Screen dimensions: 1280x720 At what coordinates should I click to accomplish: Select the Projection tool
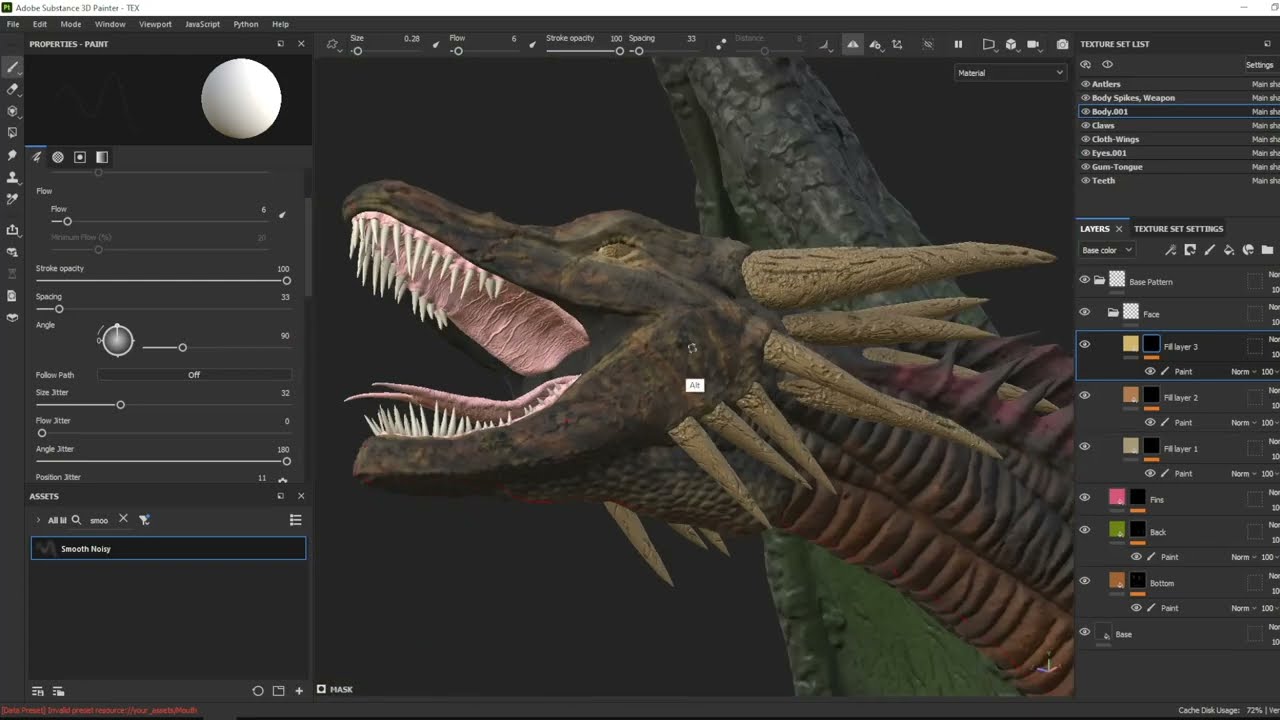click(x=12, y=111)
